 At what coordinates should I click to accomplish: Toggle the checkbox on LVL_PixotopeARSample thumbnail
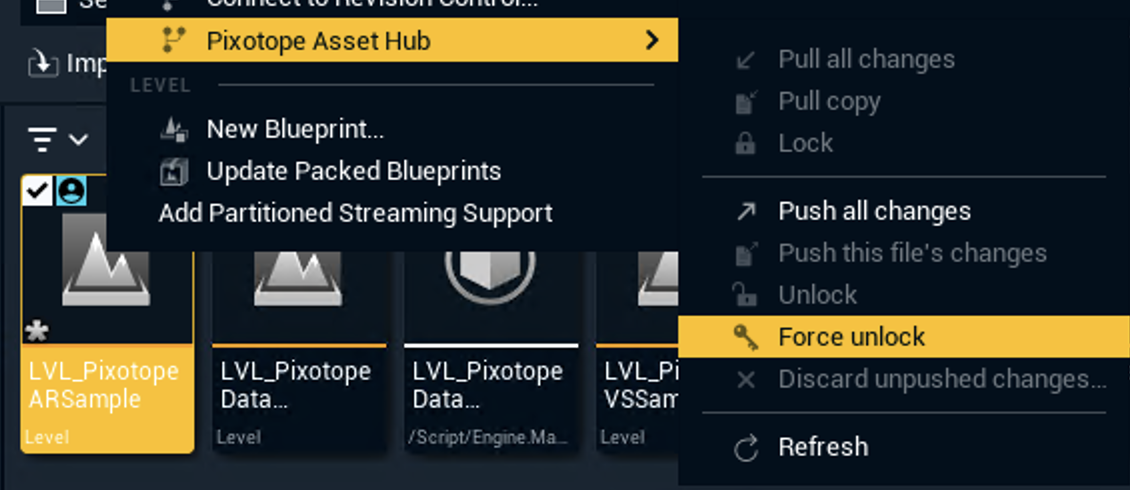click(x=37, y=190)
